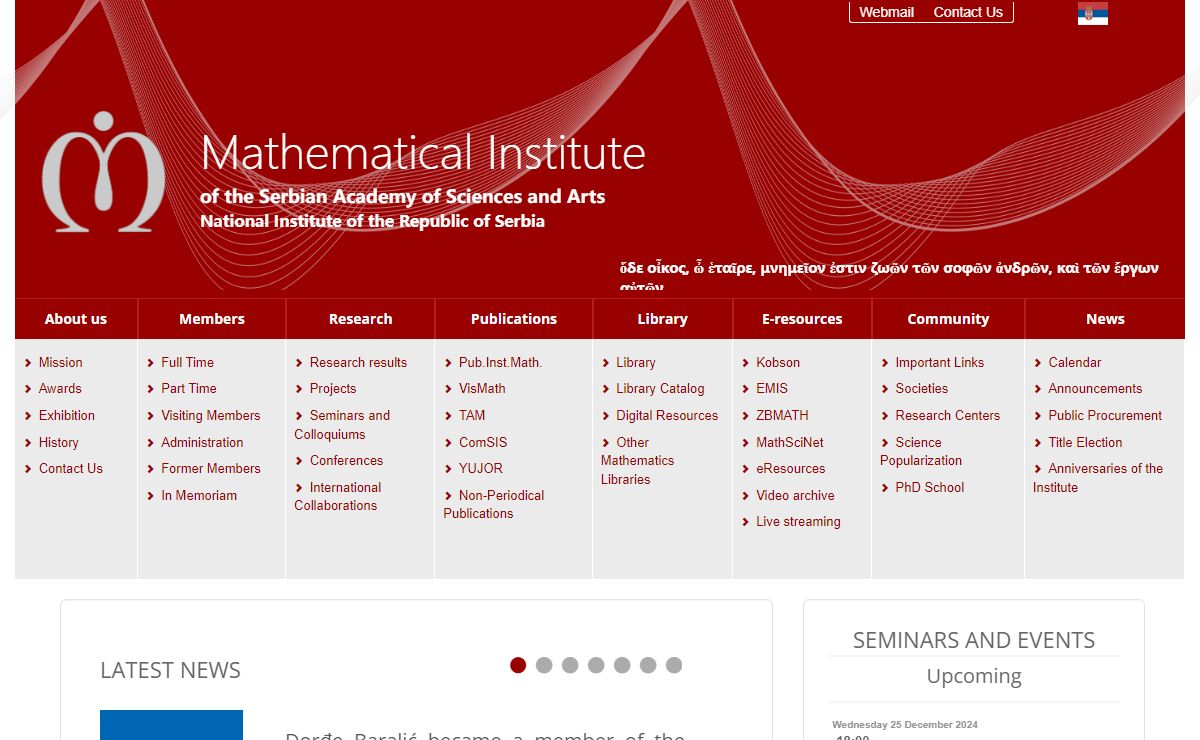Open the Research menu
This screenshot has width=1200, height=740.
[x=361, y=319]
